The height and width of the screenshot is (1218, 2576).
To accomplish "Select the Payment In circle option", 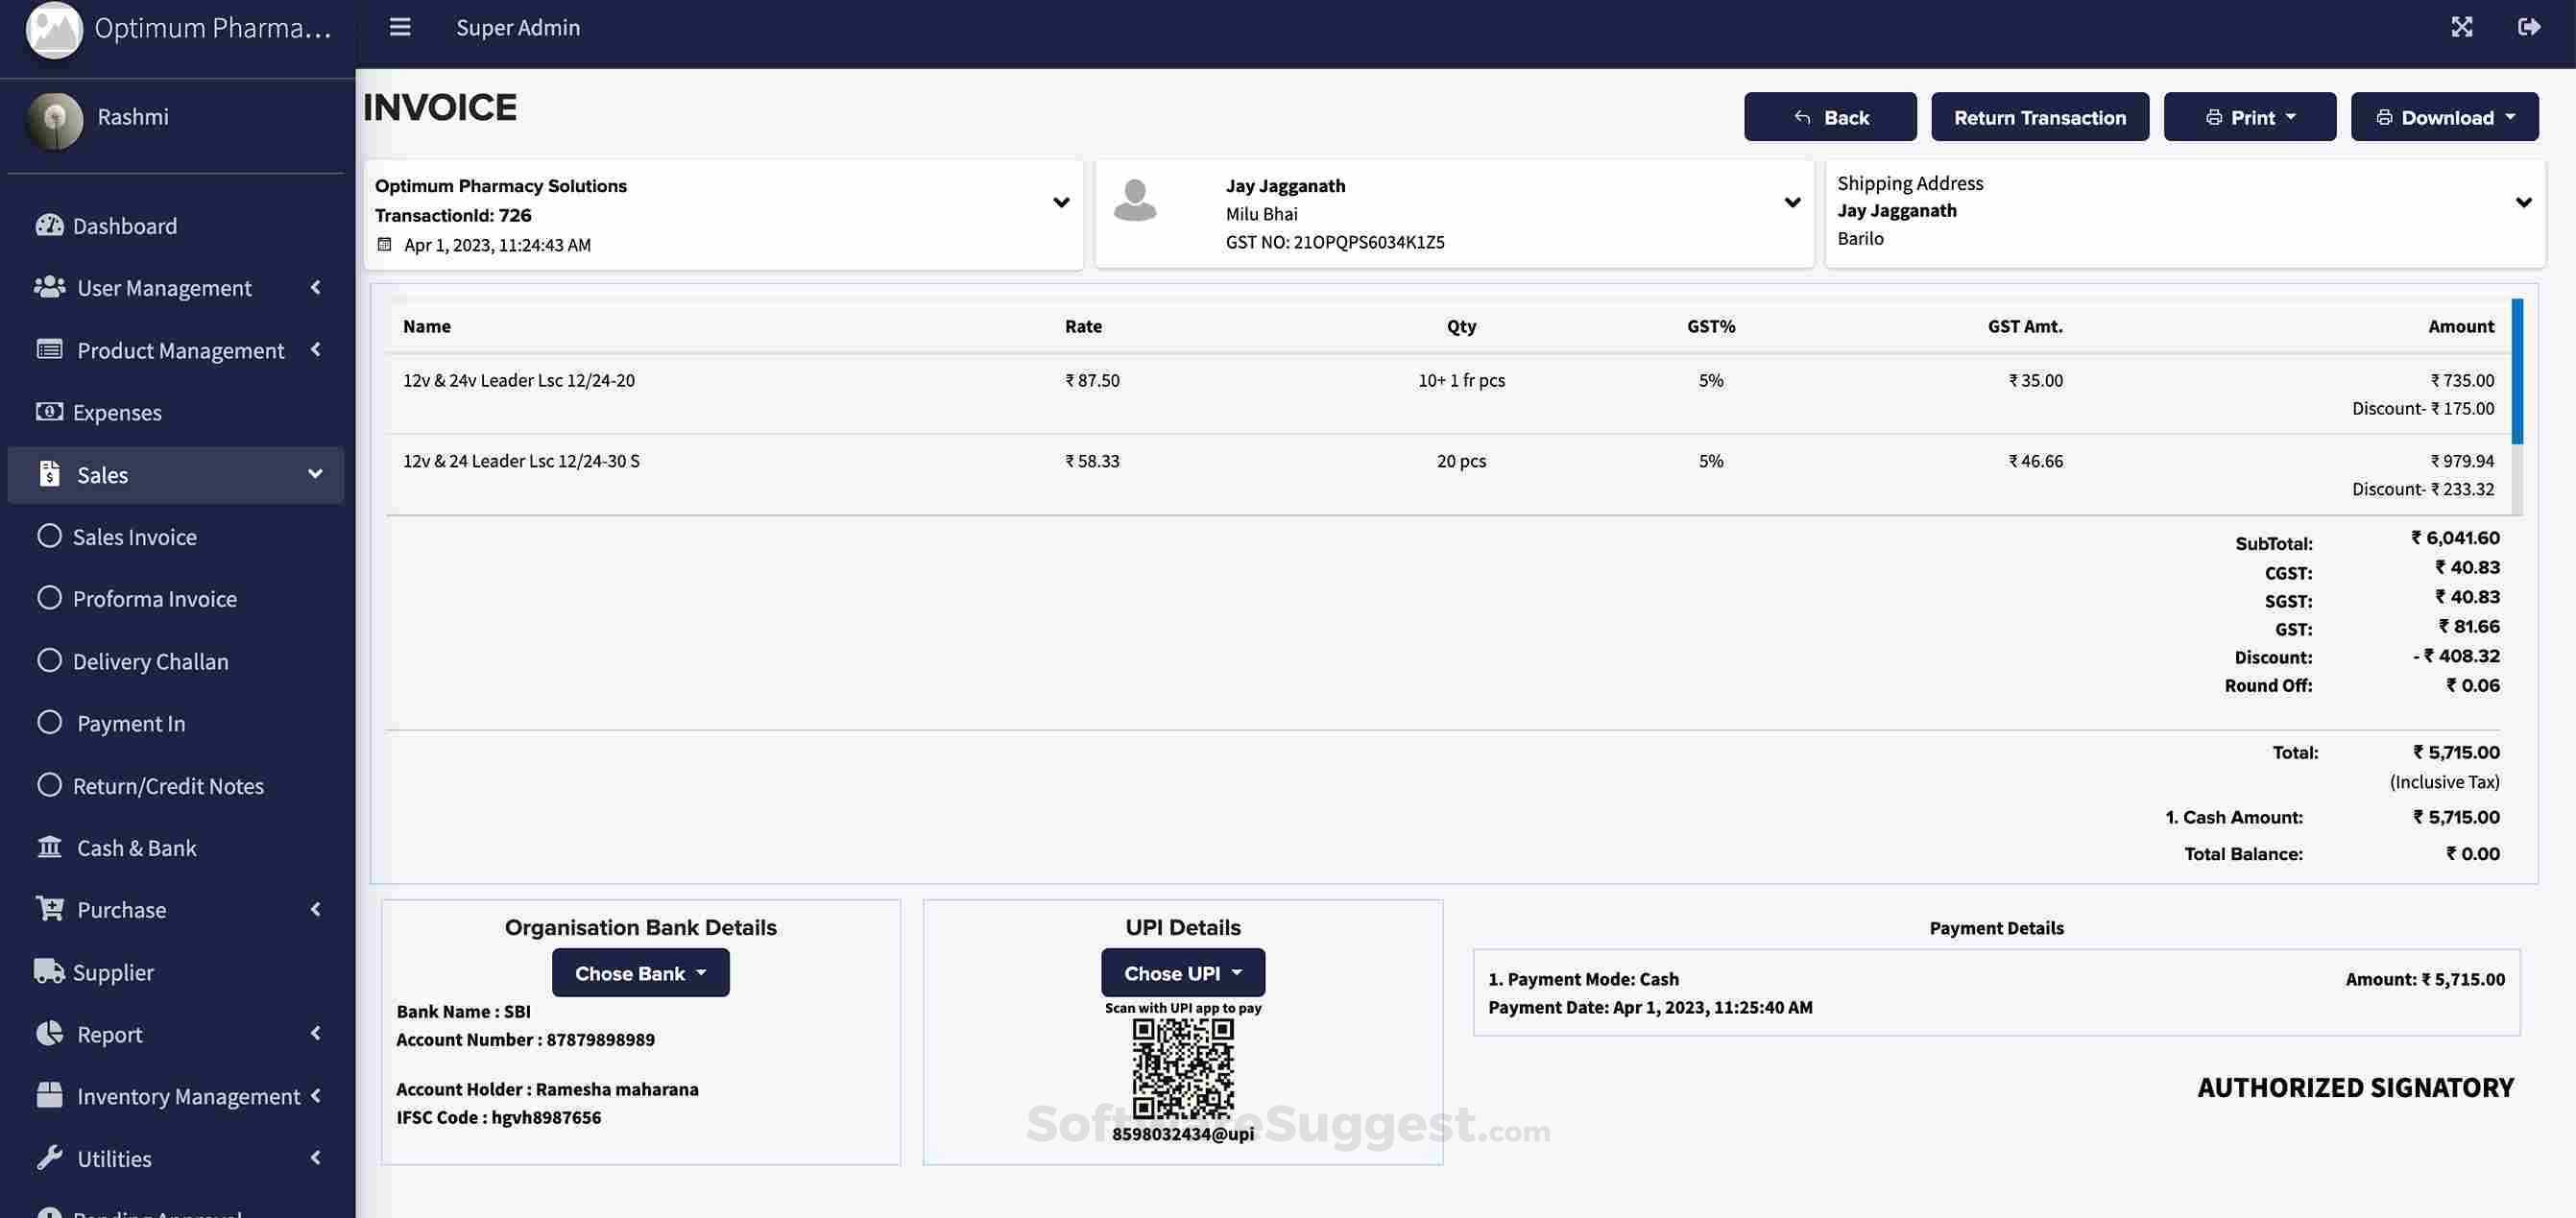I will click(49, 722).
